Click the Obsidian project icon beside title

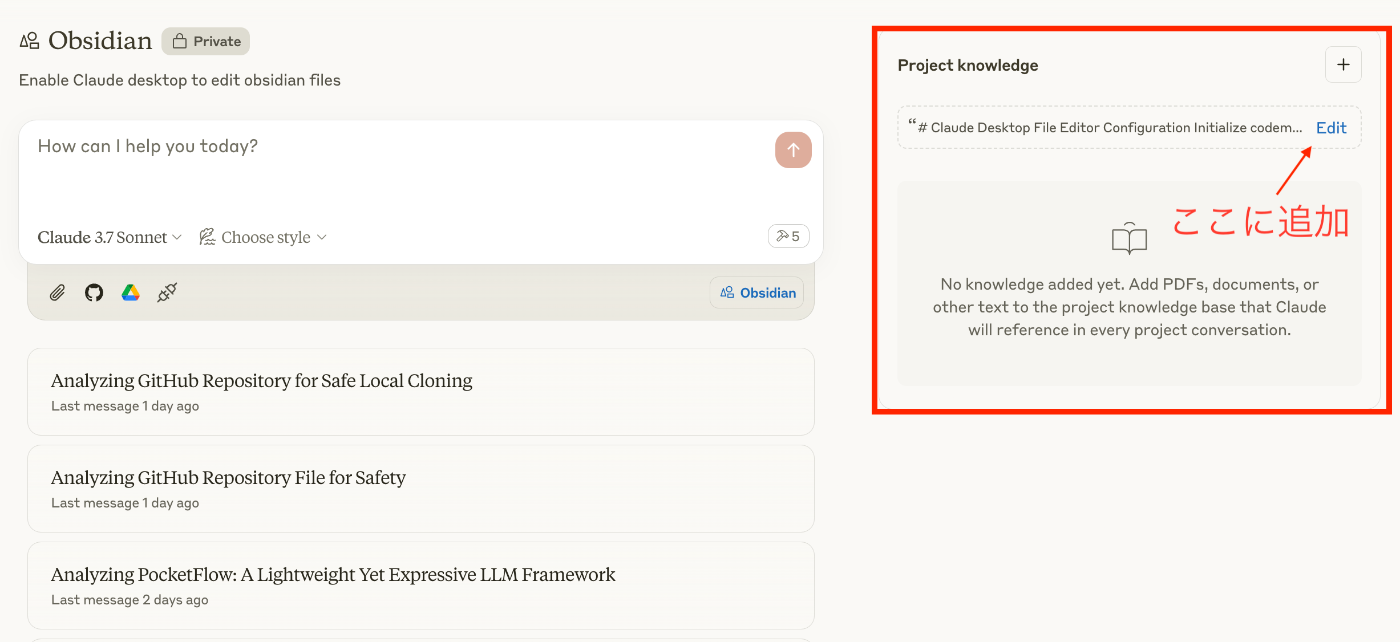[29, 41]
